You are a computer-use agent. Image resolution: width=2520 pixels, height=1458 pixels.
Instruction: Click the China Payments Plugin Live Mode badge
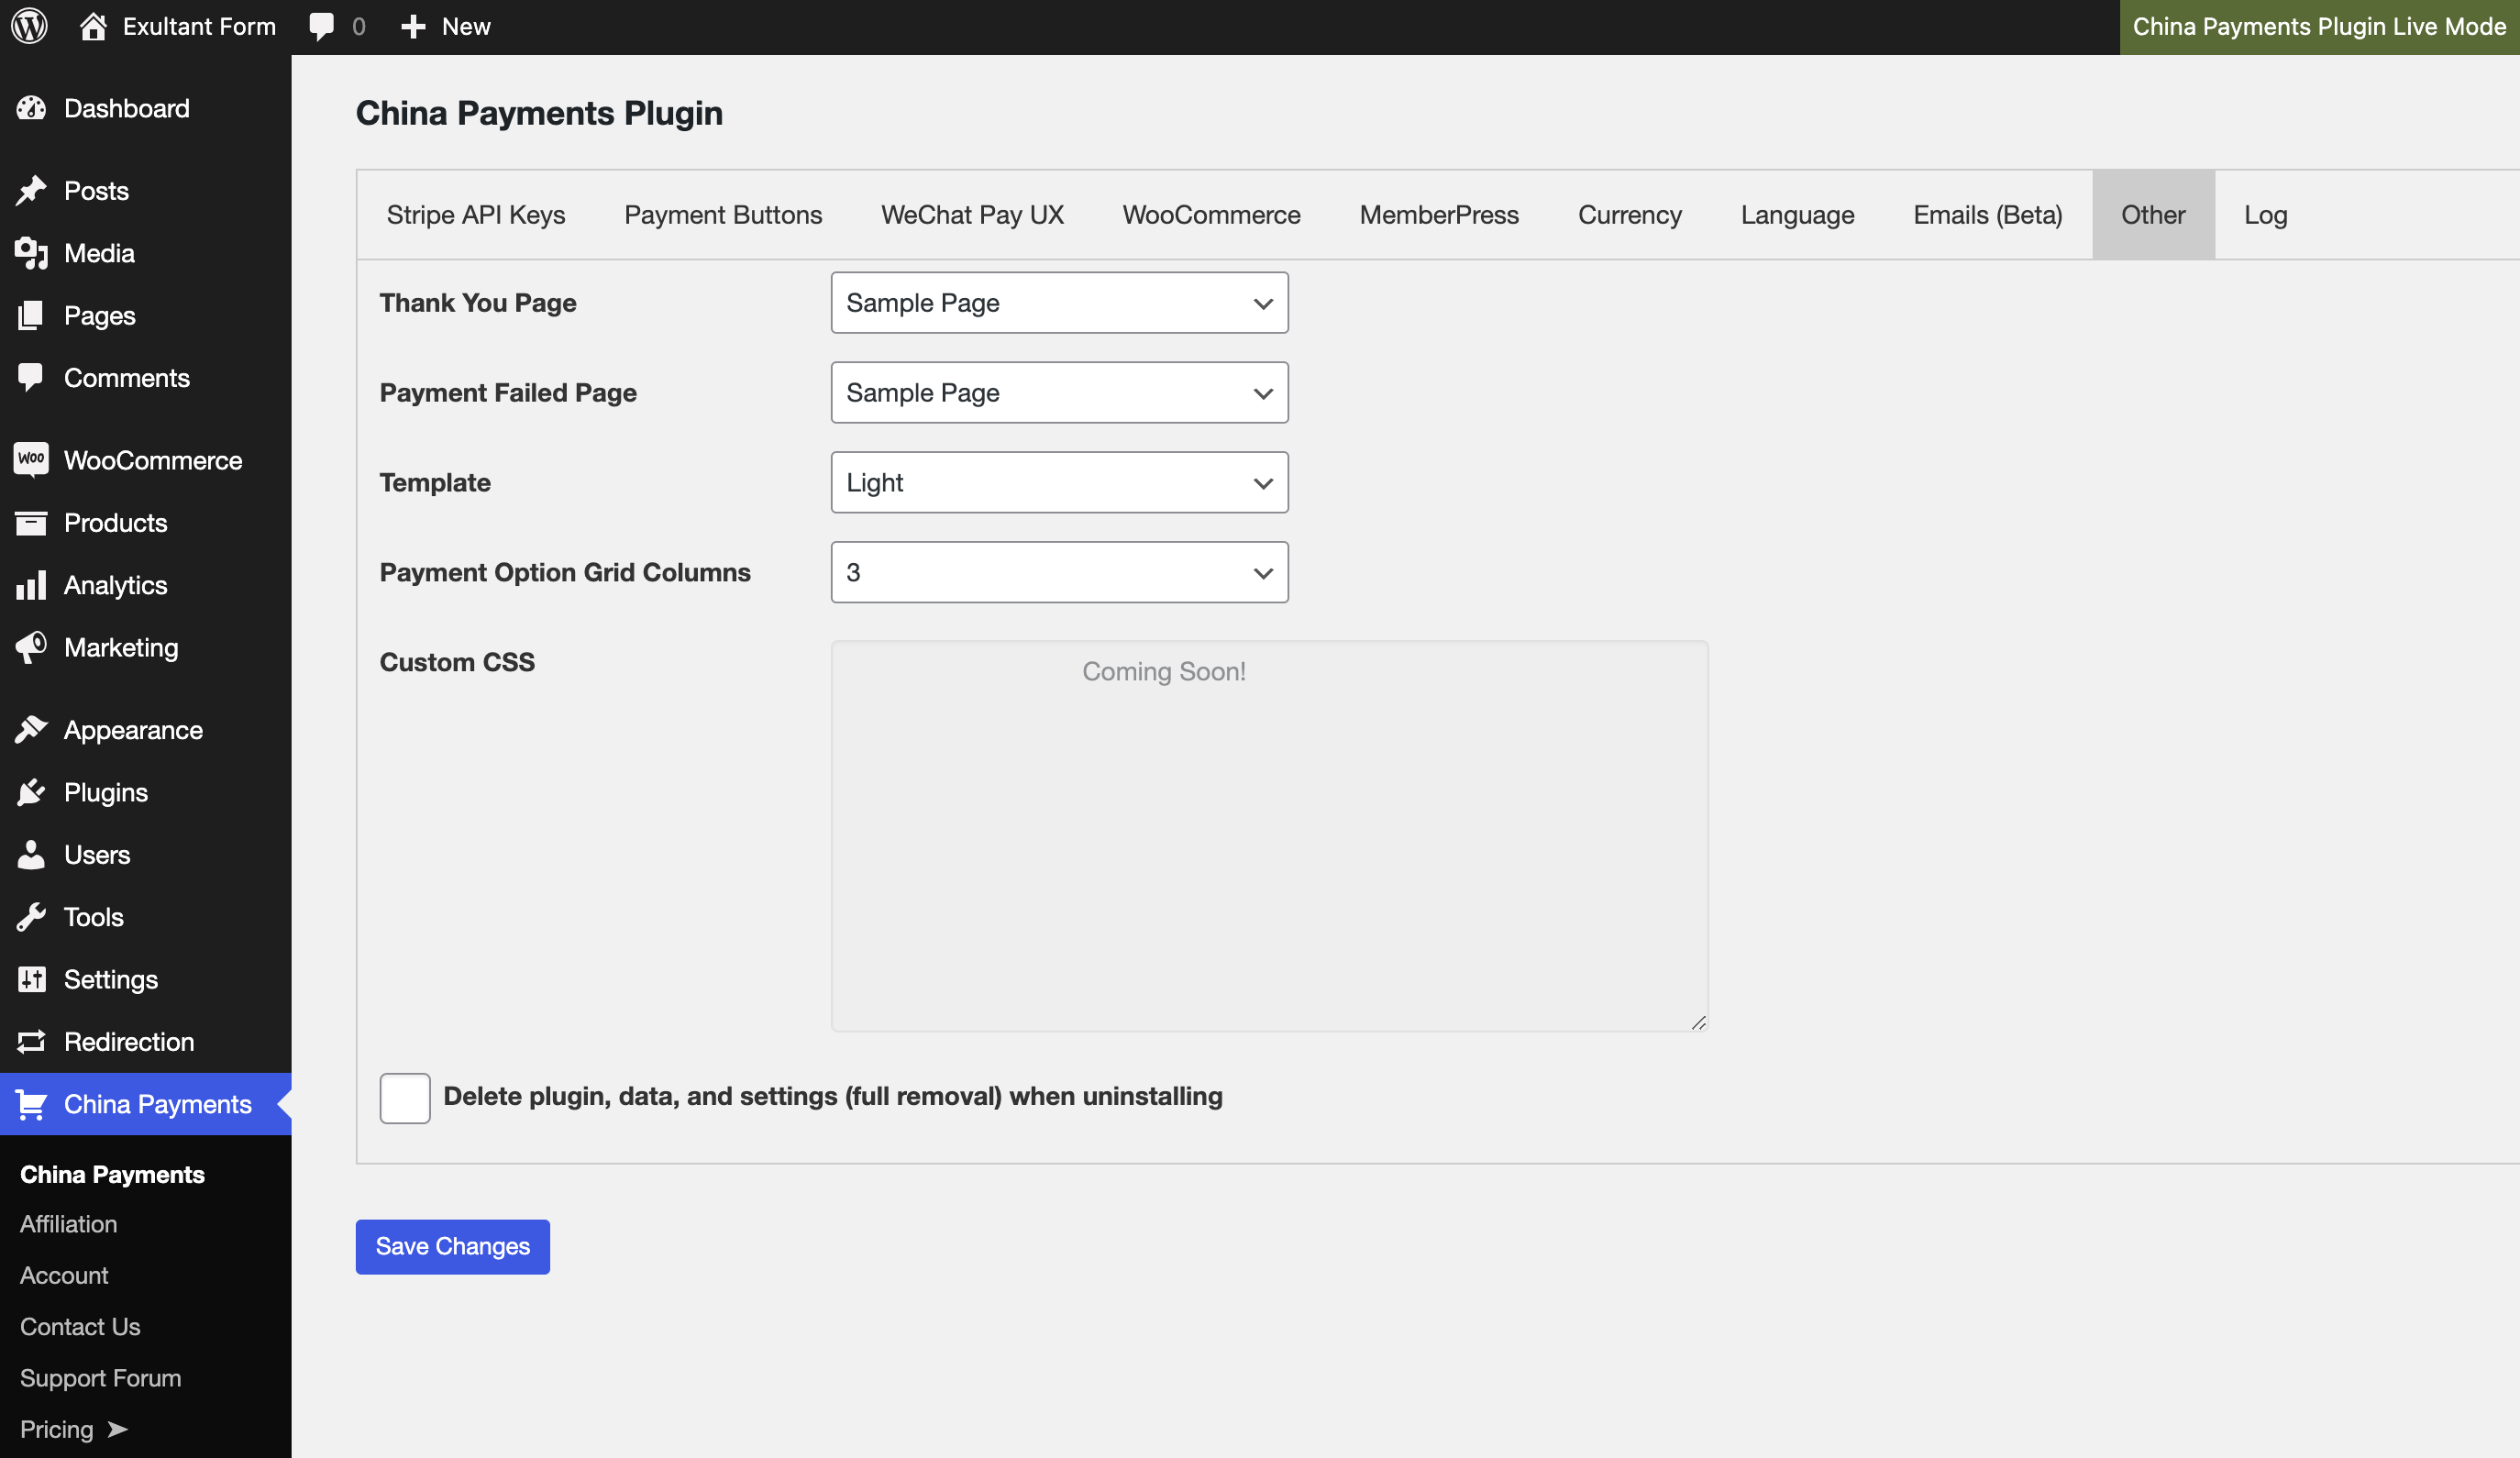2319,27
